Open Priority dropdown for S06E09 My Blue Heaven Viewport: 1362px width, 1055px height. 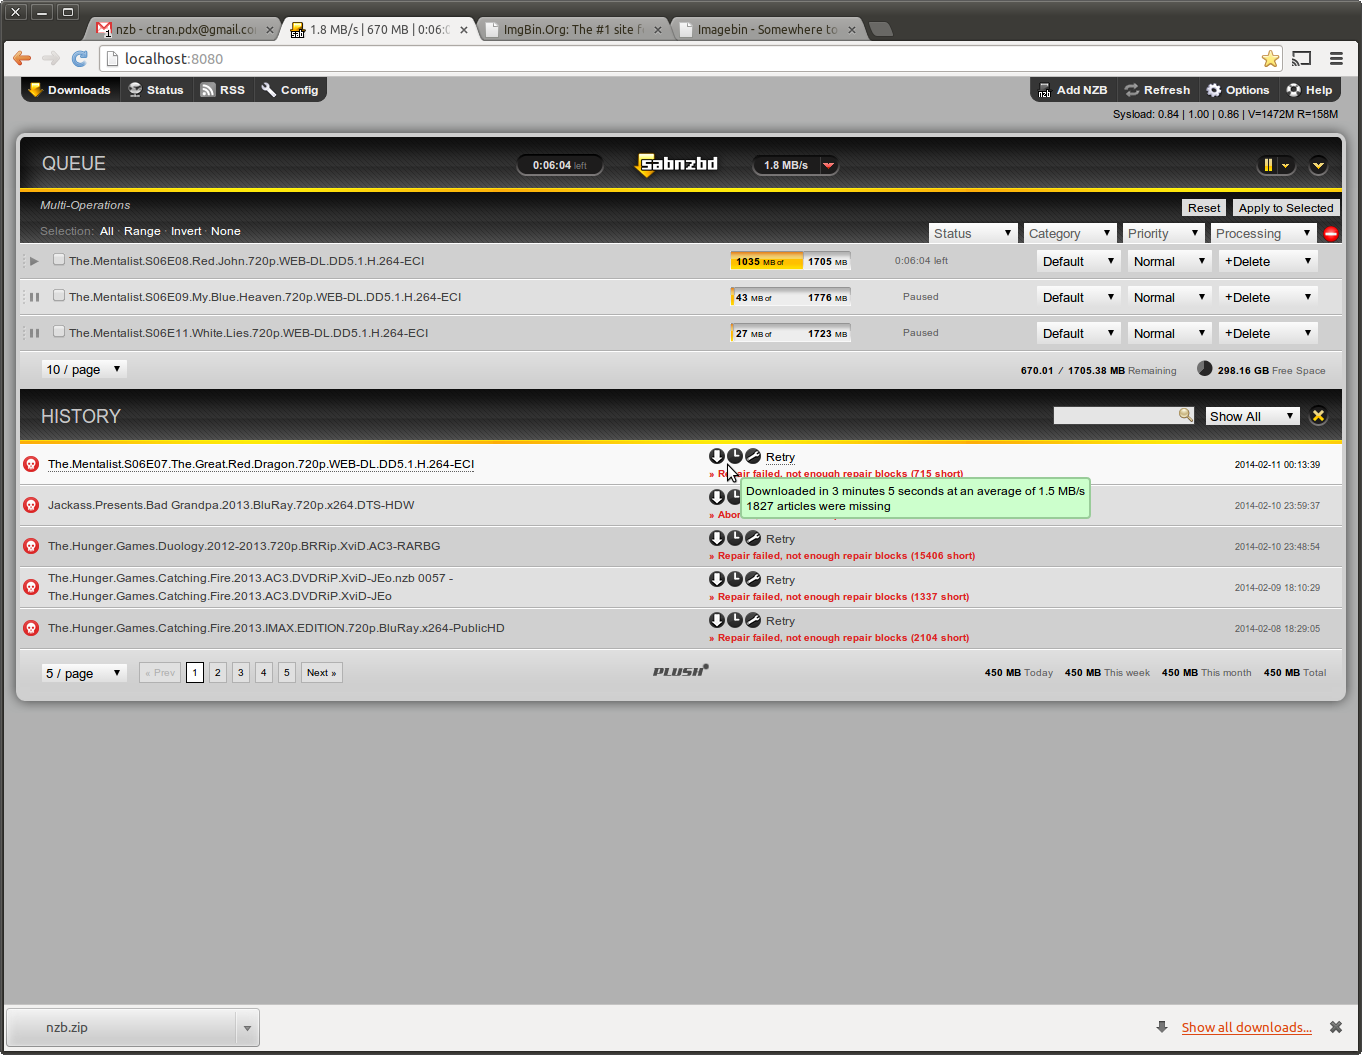click(1169, 297)
